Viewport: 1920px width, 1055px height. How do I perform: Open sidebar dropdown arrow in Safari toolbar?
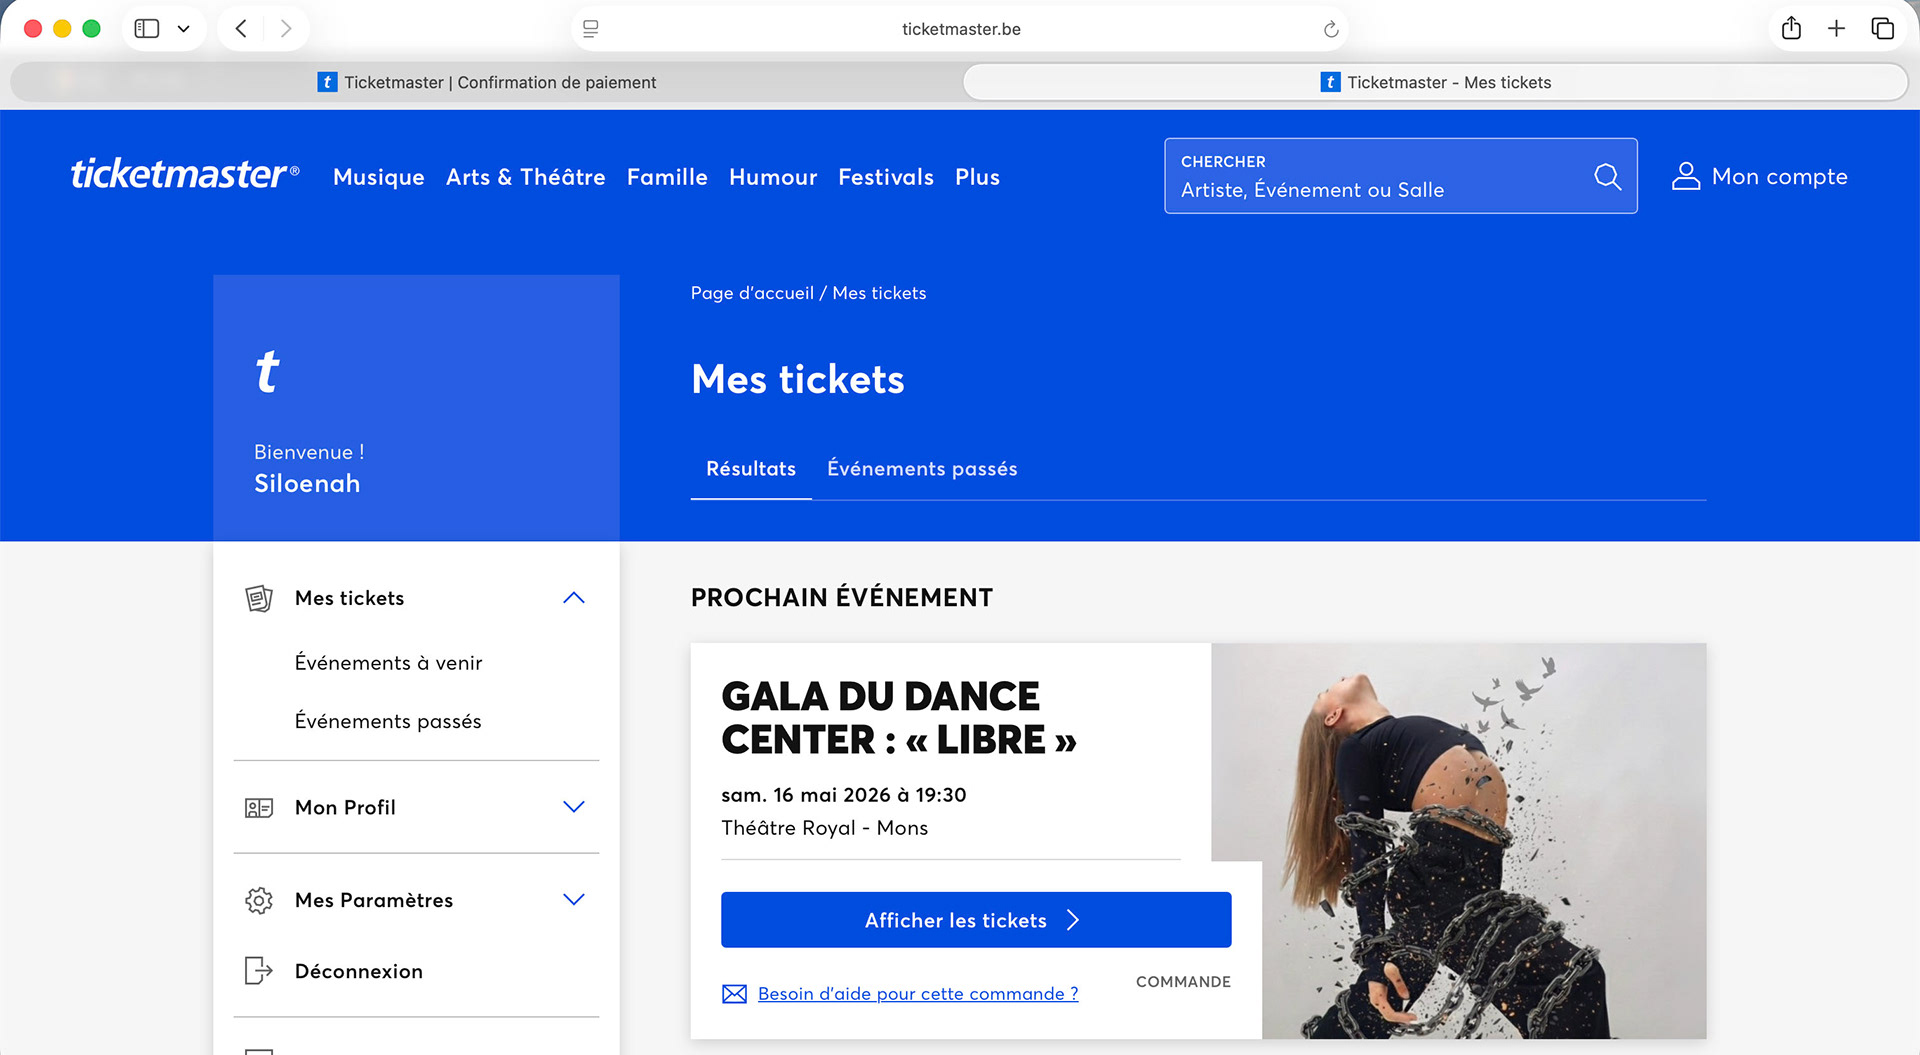[x=183, y=29]
